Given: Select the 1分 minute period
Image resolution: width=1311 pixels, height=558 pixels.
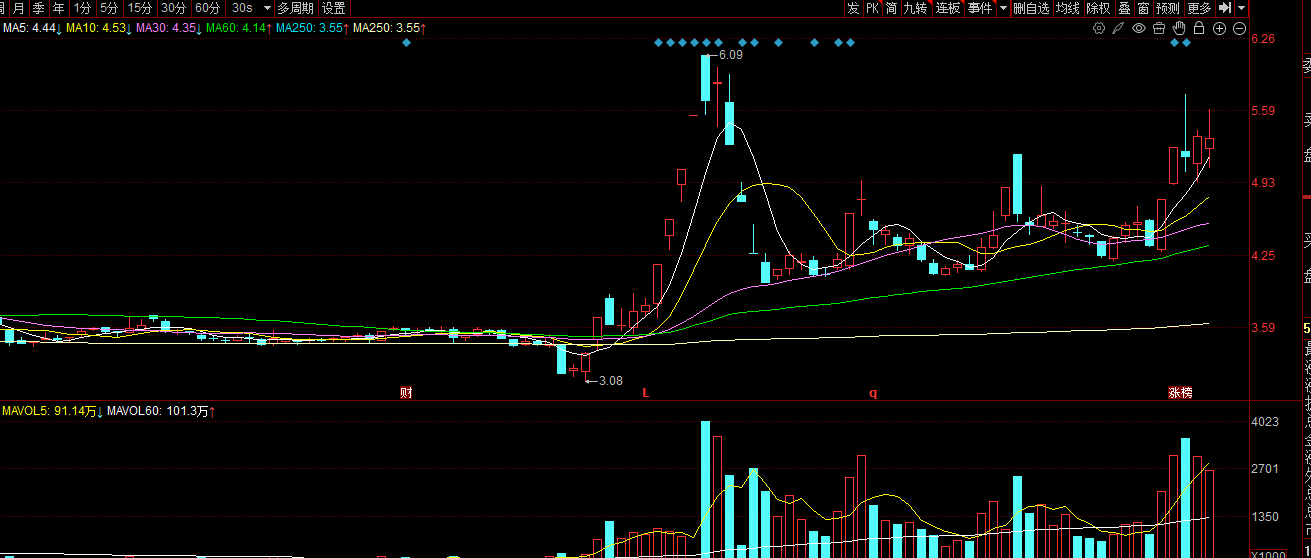Looking at the screenshot, I should (x=82, y=8).
